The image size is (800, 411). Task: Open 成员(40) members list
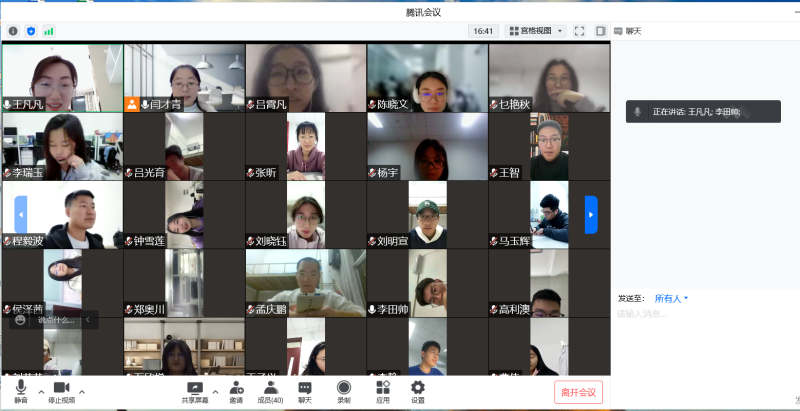coord(270,390)
